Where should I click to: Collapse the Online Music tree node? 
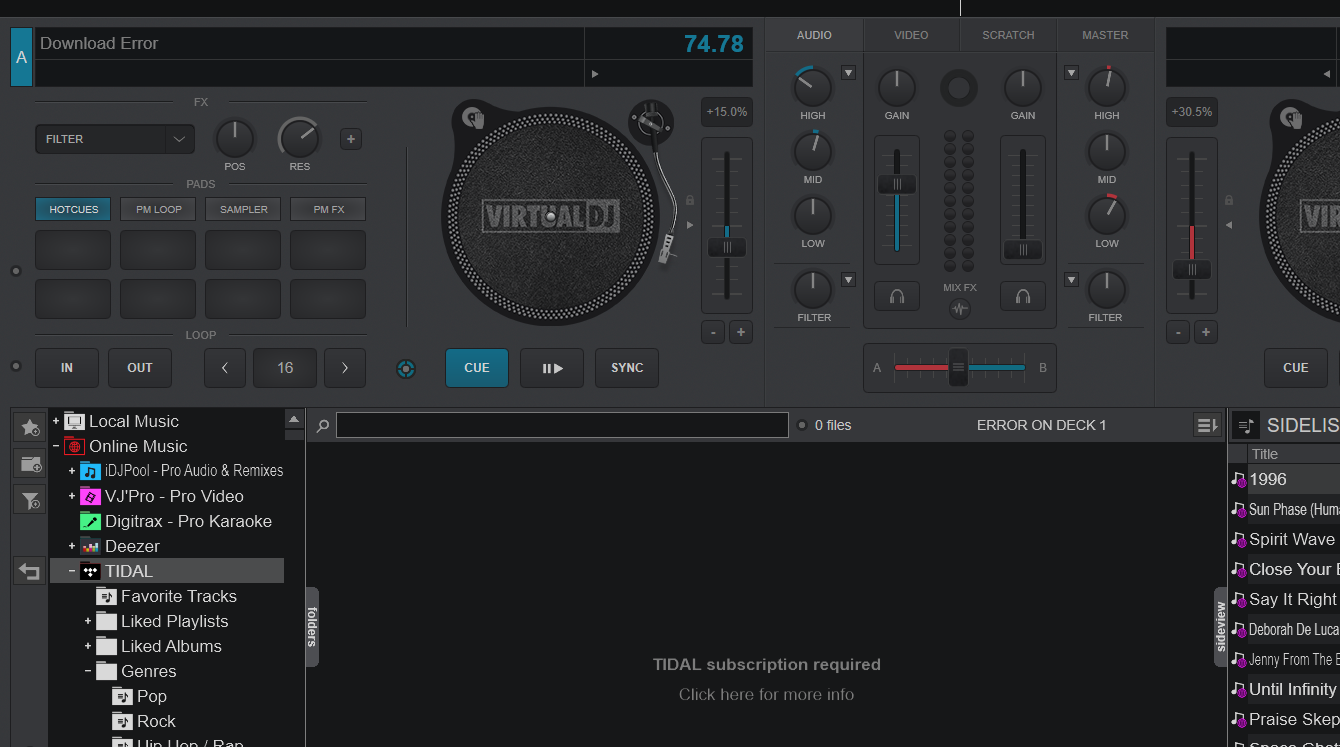pyautogui.click(x=56, y=447)
